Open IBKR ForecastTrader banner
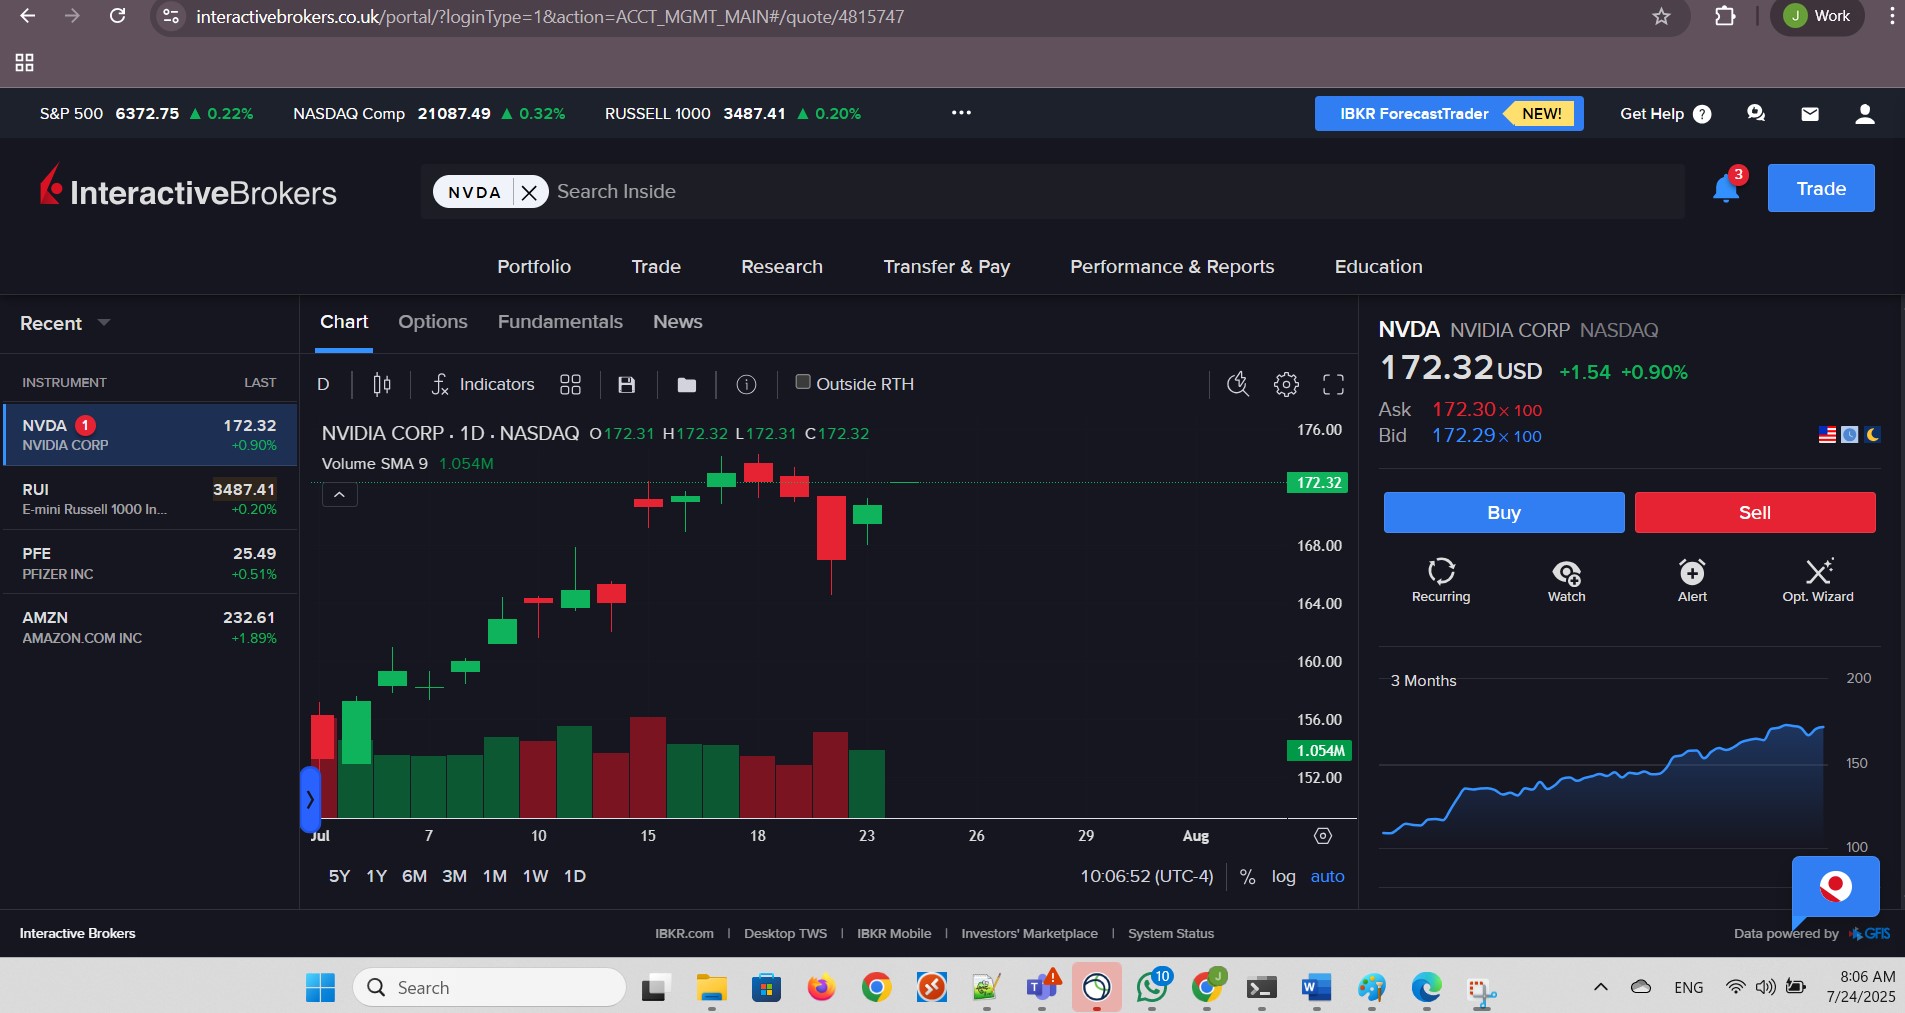1905x1013 pixels. point(1448,114)
